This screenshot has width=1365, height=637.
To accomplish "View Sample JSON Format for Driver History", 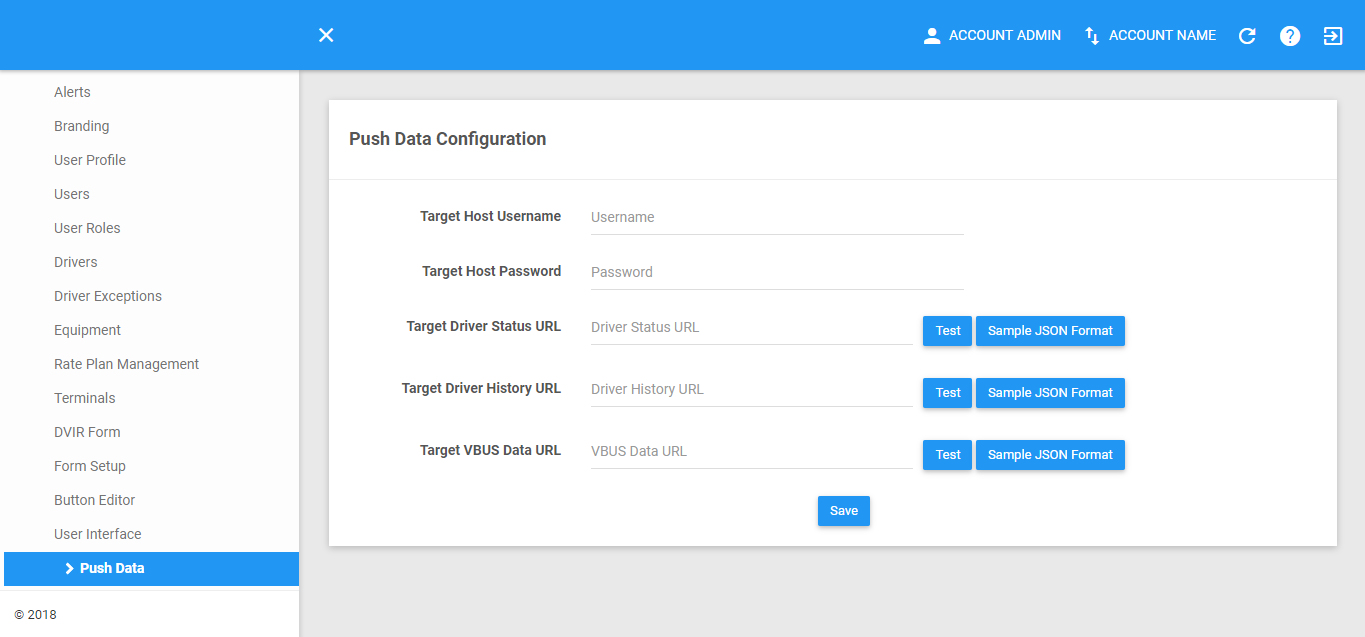I will (1050, 393).
